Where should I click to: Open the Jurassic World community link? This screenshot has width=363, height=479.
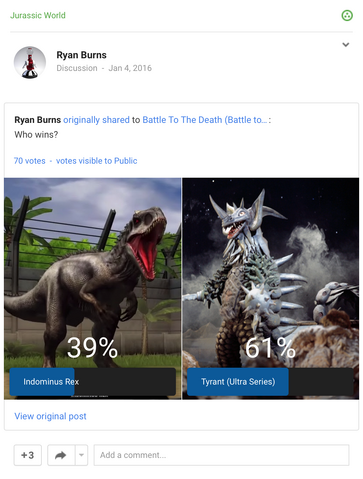38,15
